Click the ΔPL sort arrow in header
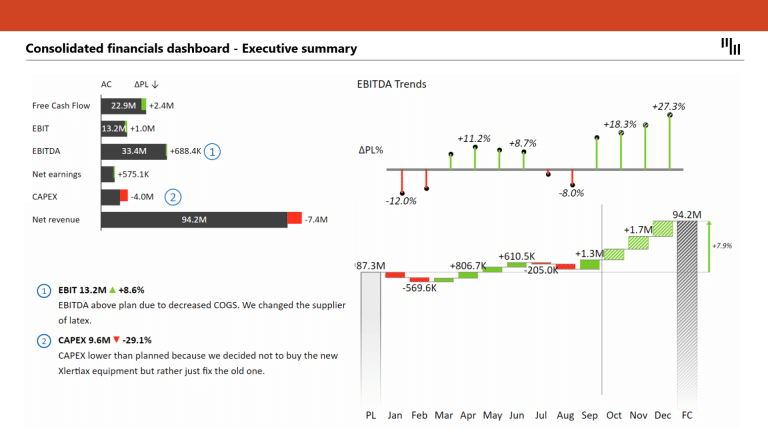The width and height of the screenshot is (768, 432). pyautogui.click(x=155, y=84)
